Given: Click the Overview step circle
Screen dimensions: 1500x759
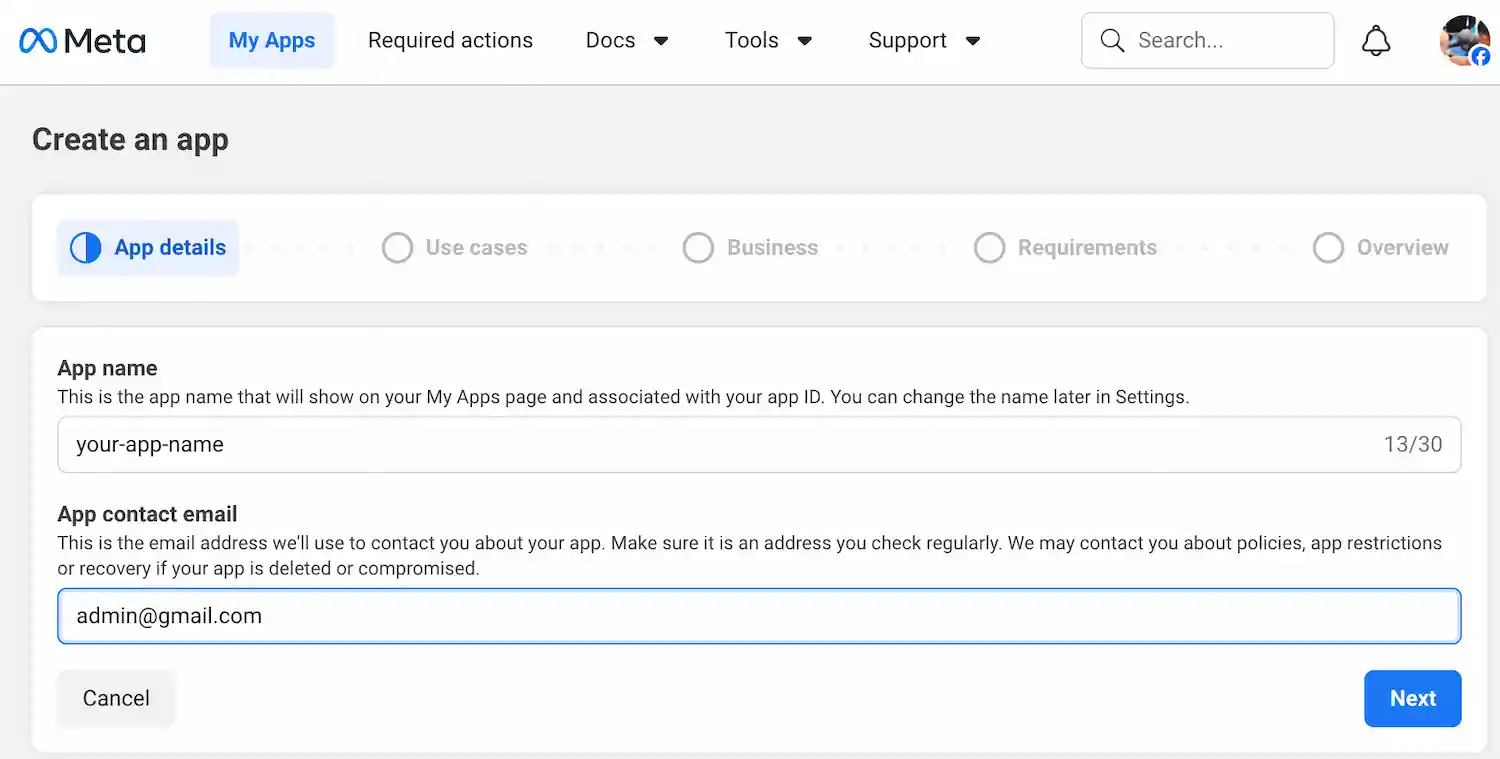Looking at the screenshot, I should click(x=1328, y=247).
